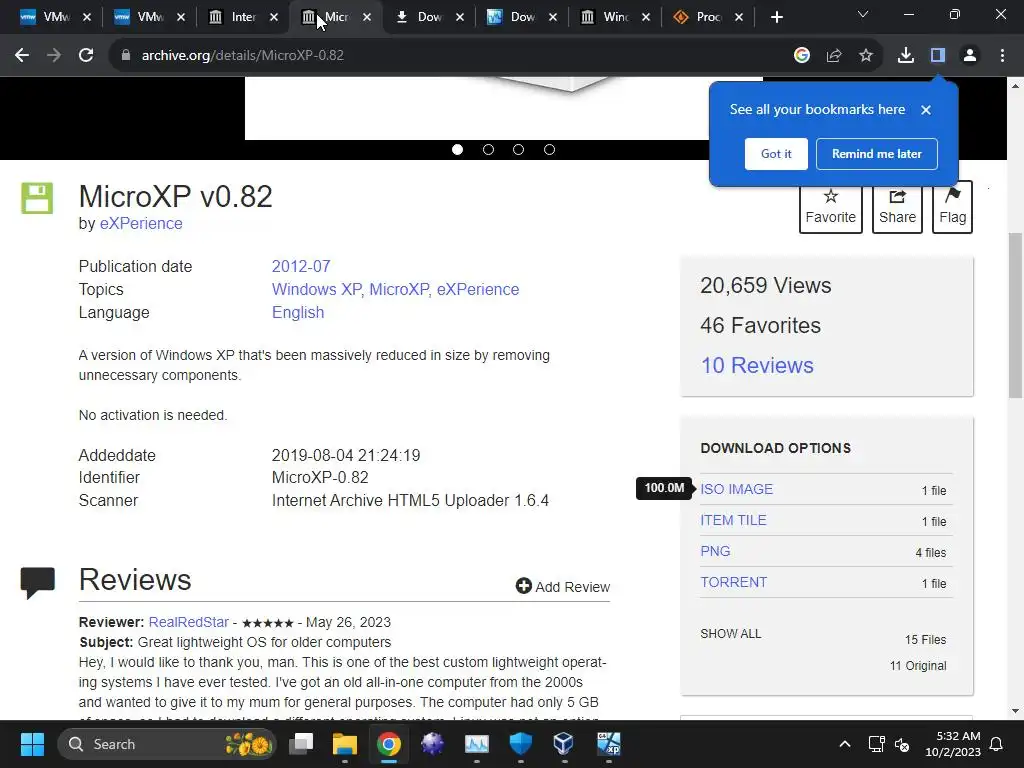
Task: Click the page vertical scrollbar thumb
Action: click(1016, 315)
